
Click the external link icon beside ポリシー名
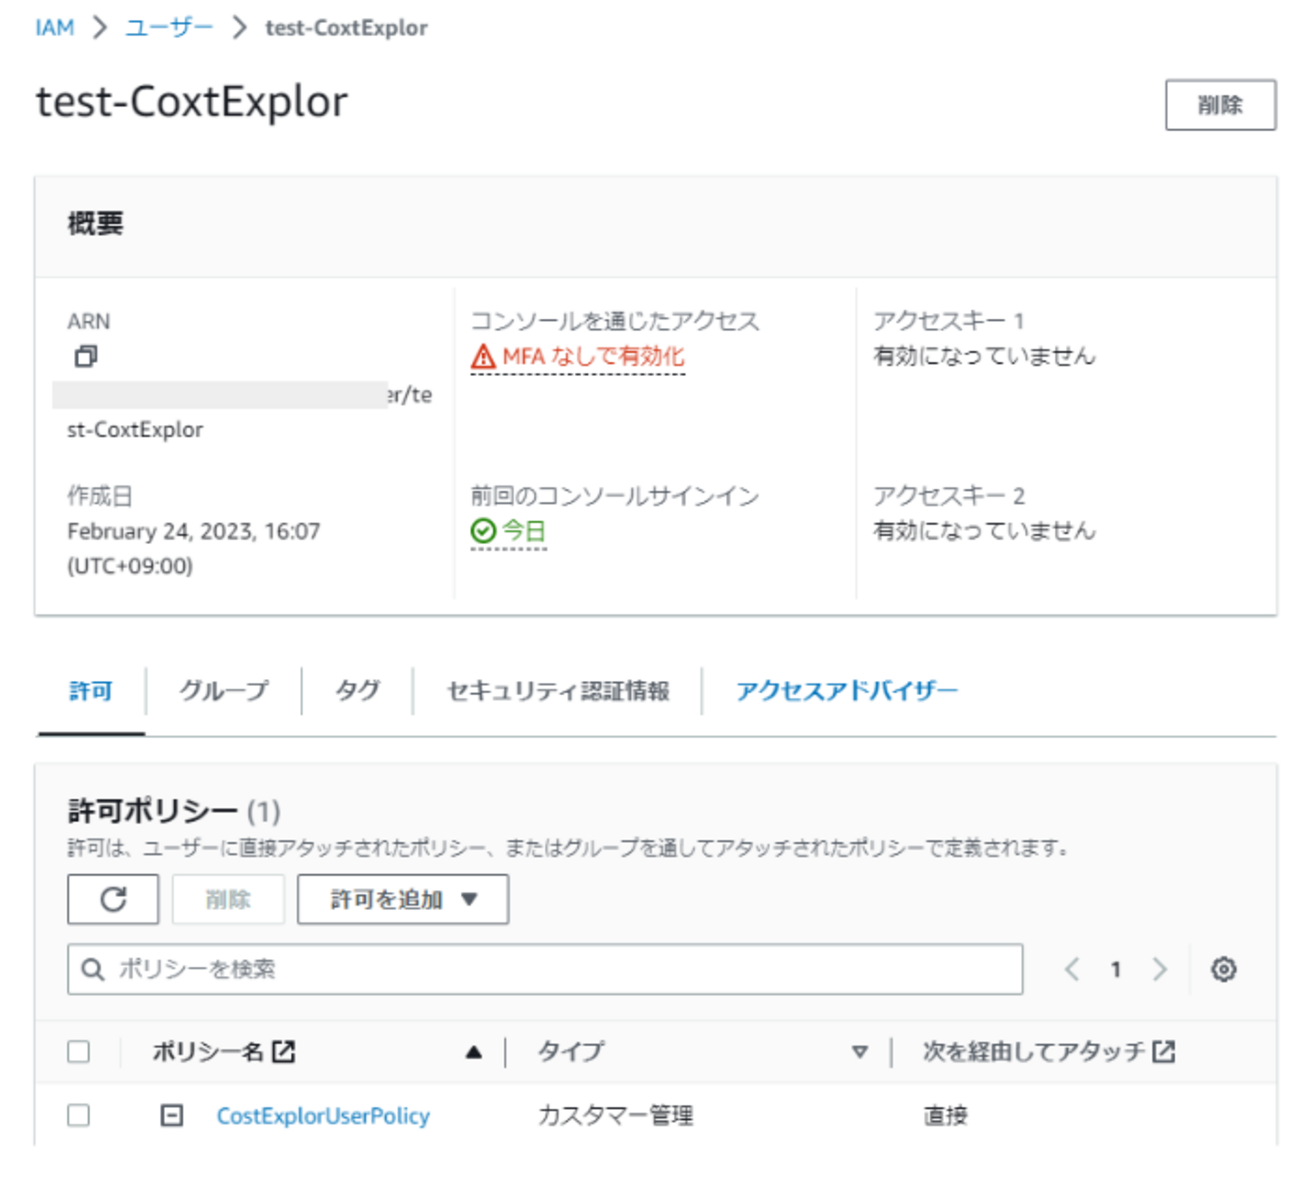(284, 1051)
